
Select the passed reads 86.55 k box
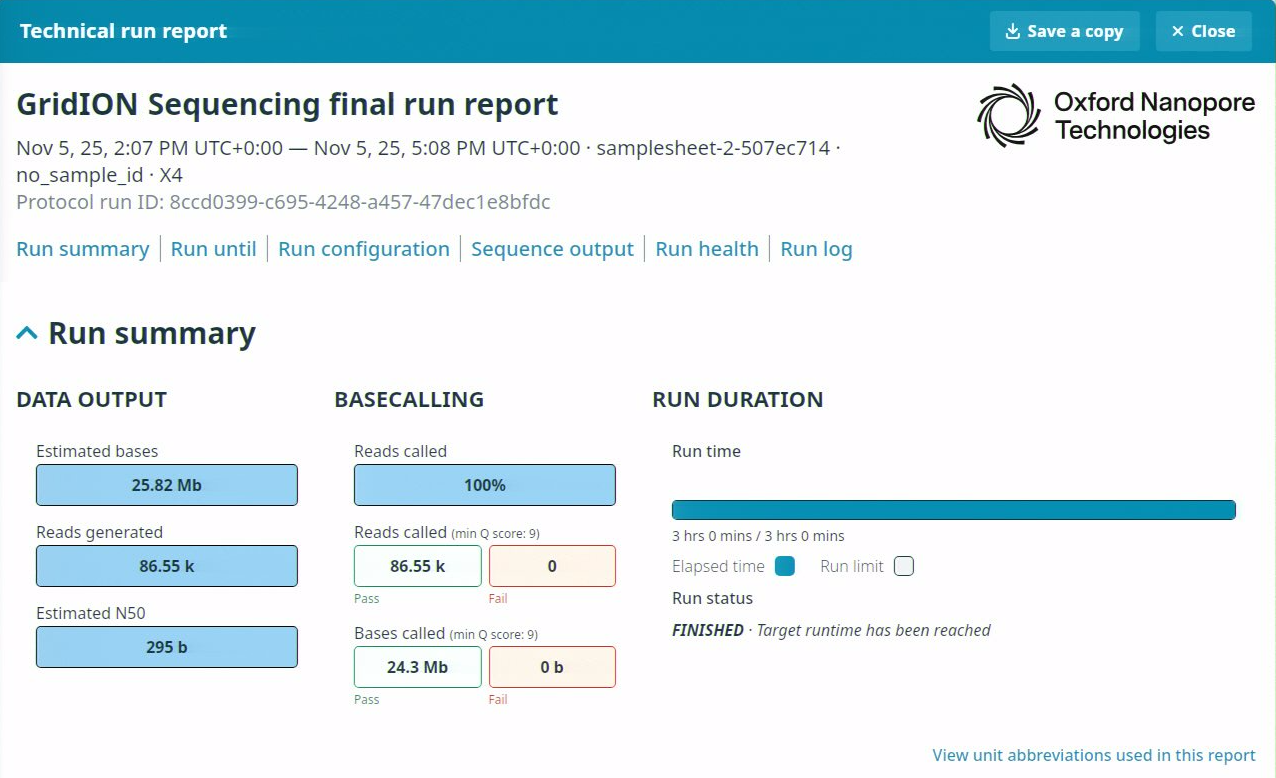(x=418, y=566)
